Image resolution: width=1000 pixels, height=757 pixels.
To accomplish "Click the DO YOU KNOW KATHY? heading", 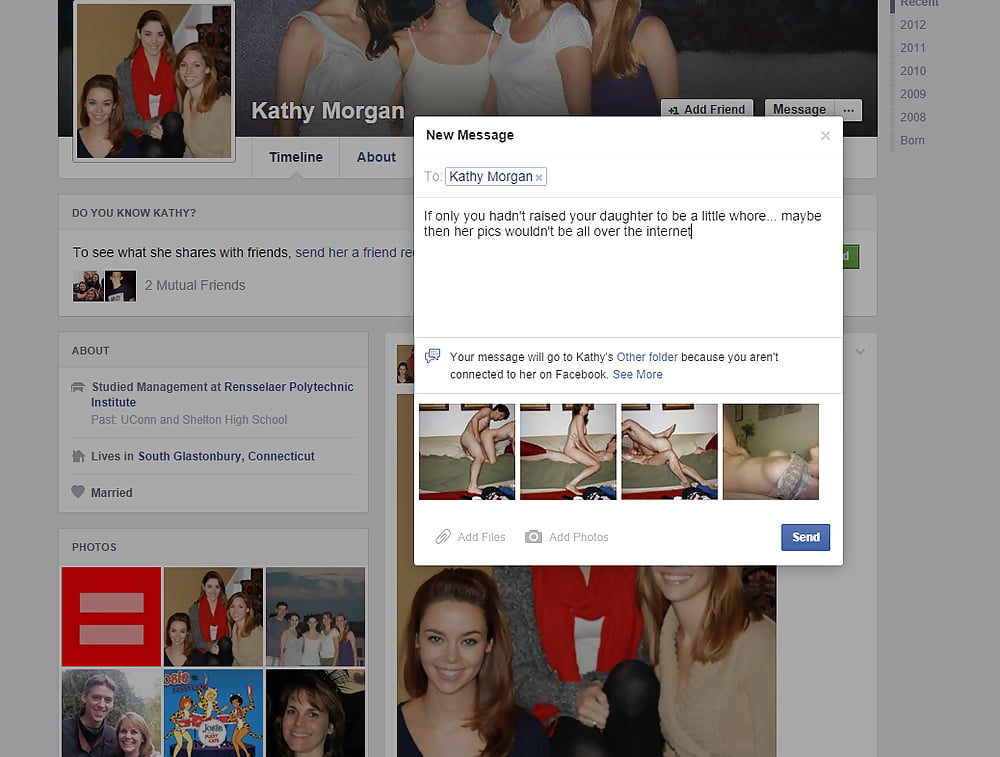I will pyautogui.click(x=134, y=213).
